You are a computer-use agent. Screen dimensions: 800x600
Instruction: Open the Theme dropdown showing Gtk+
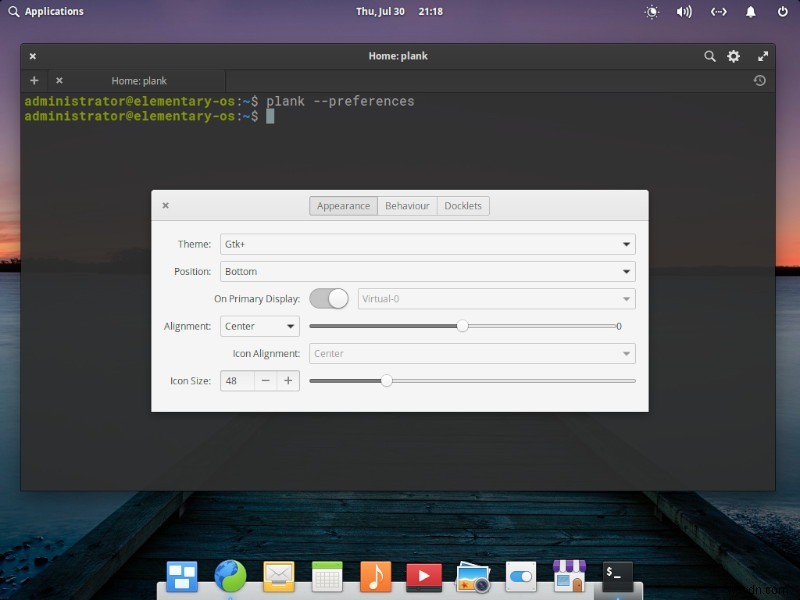point(427,243)
